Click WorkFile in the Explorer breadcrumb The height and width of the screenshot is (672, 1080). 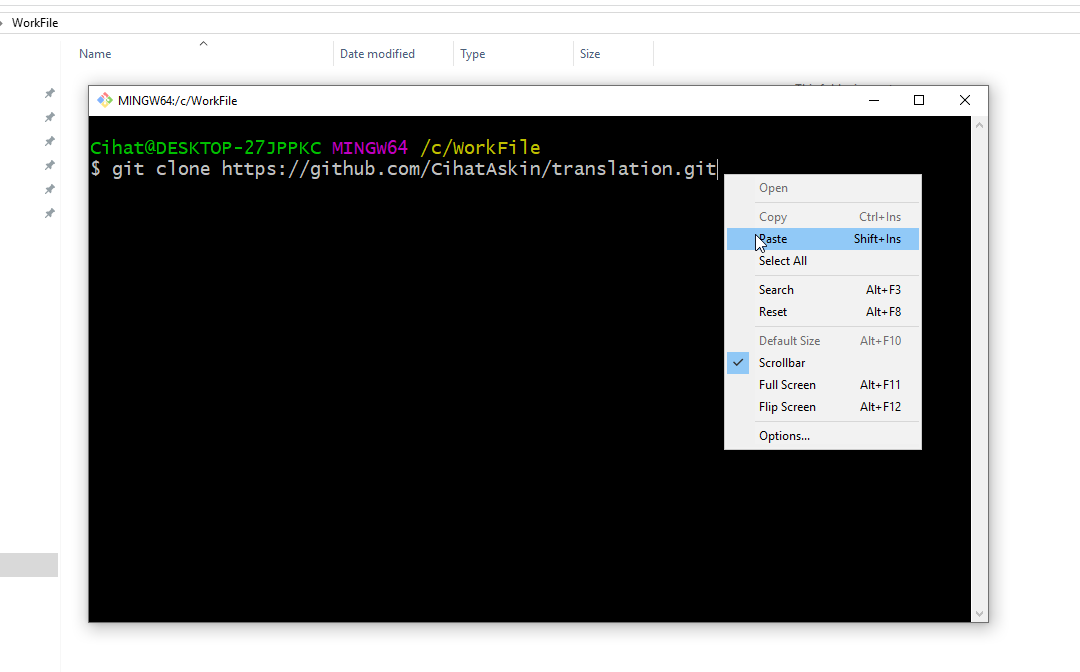click(34, 23)
